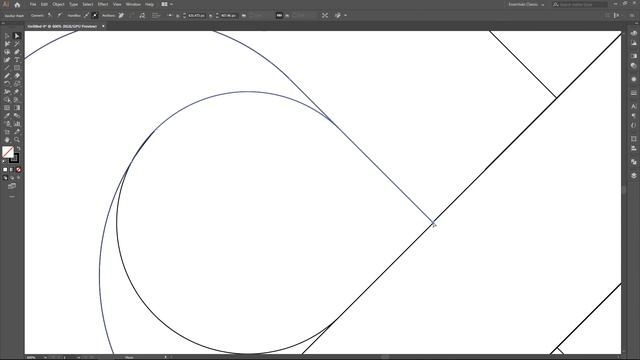640x360 pixels.
Task: Select the Scale tool
Action: pos(17,84)
